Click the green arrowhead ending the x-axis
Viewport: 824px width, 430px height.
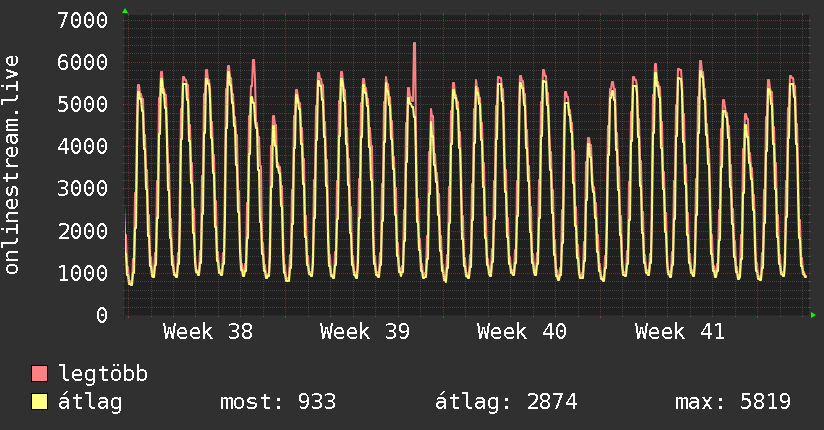click(813, 315)
